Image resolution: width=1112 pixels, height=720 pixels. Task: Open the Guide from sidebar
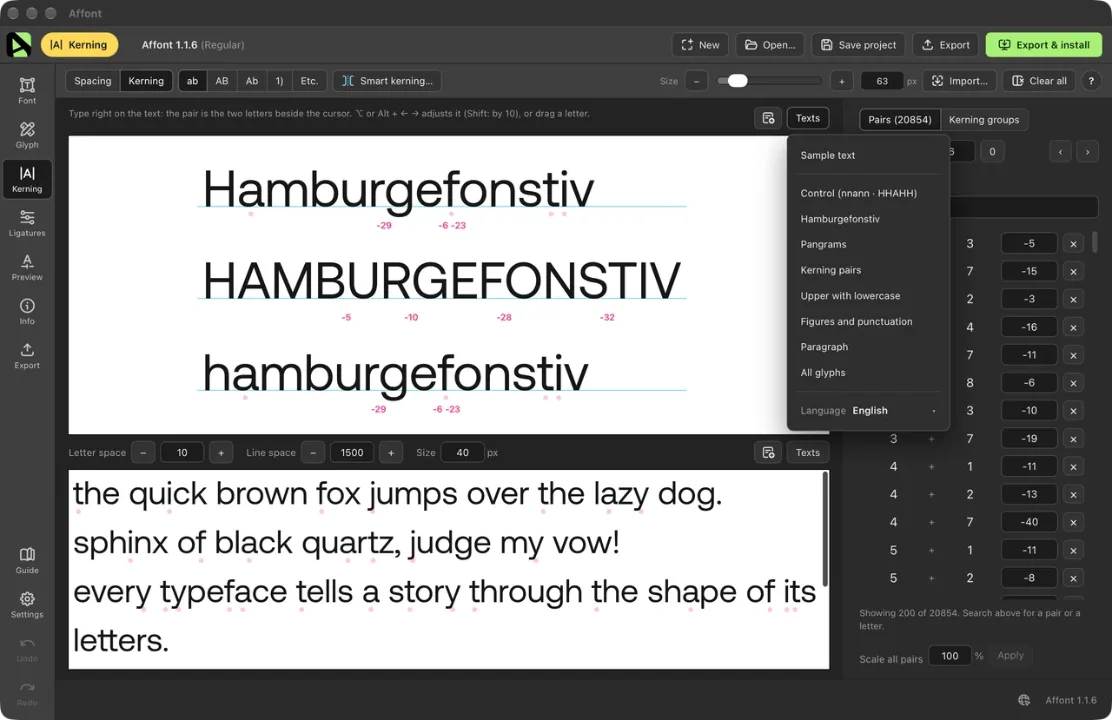(x=27, y=560)
